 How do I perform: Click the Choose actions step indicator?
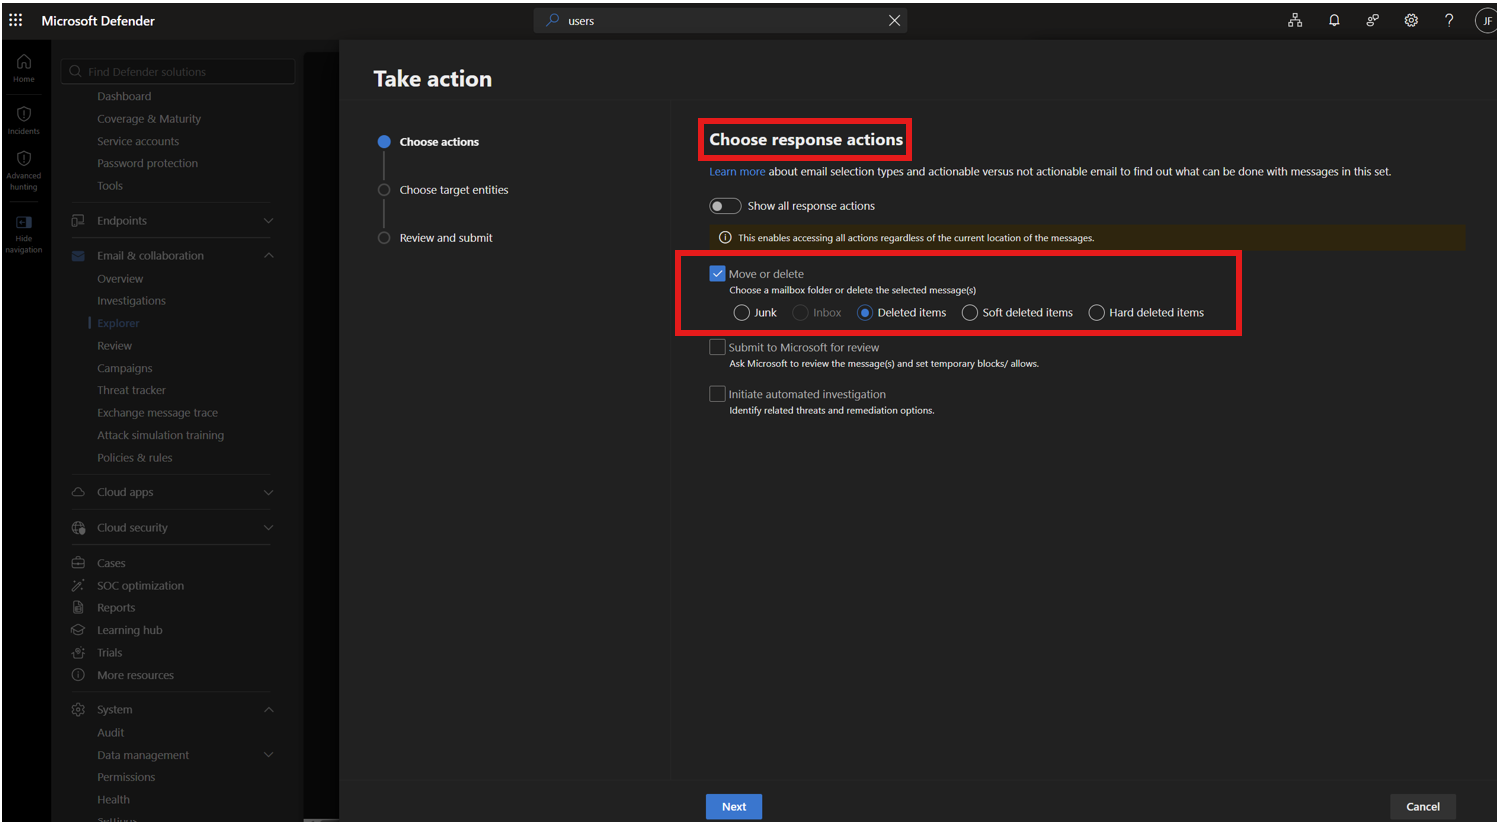384,142
